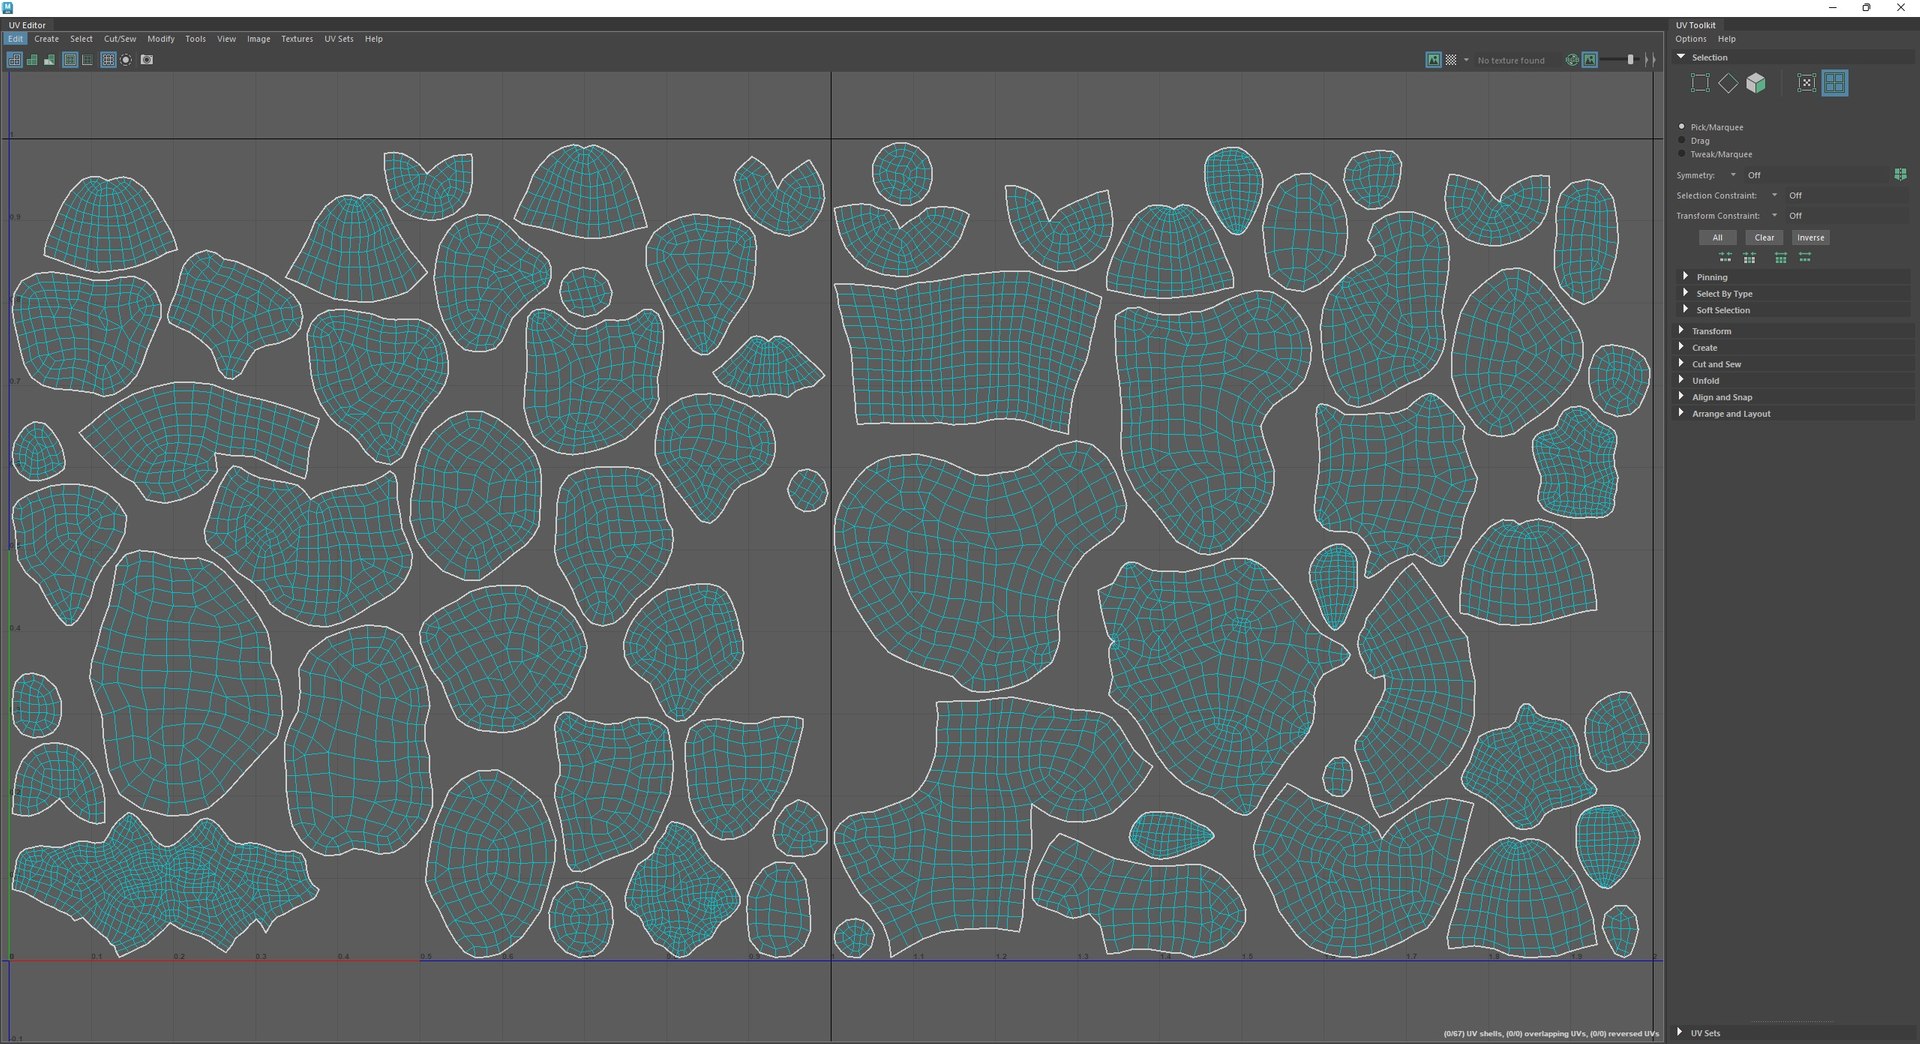Enable Tweak/Marquee radio option
This screenshot has width=1920, height=1044.
tap(1681, 154)
